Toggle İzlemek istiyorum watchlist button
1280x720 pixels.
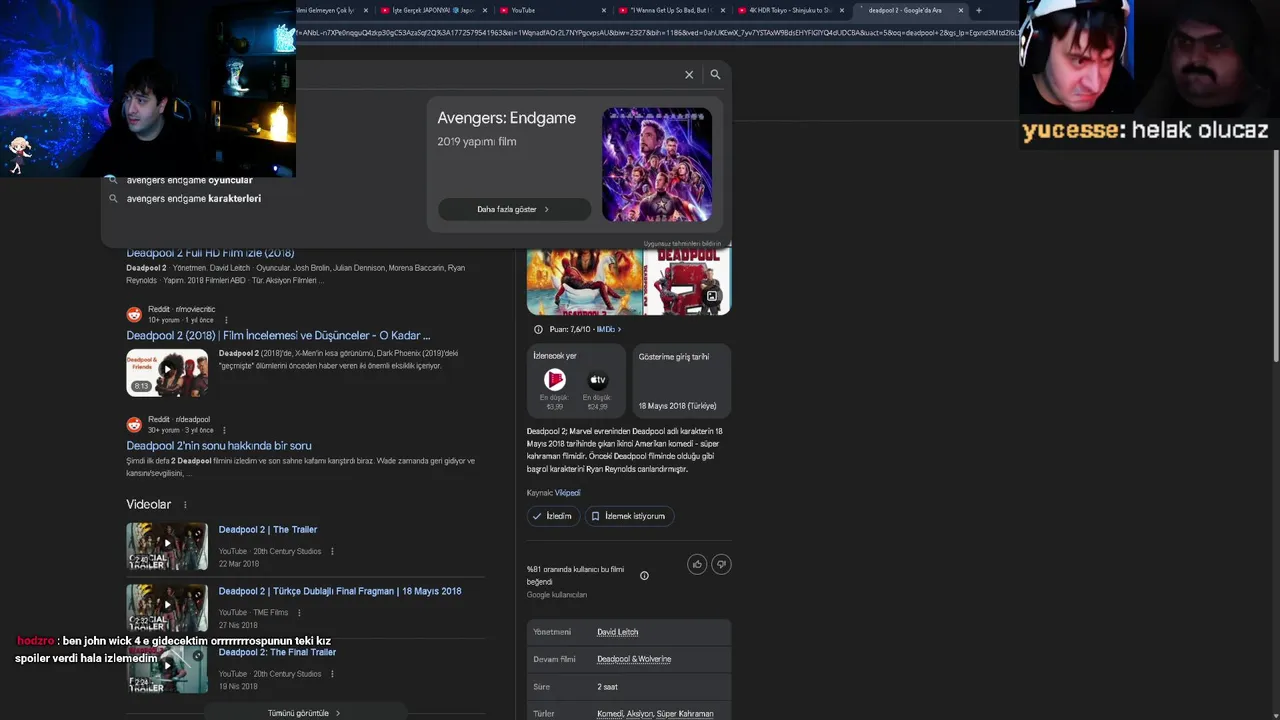[x=629, y=516]
